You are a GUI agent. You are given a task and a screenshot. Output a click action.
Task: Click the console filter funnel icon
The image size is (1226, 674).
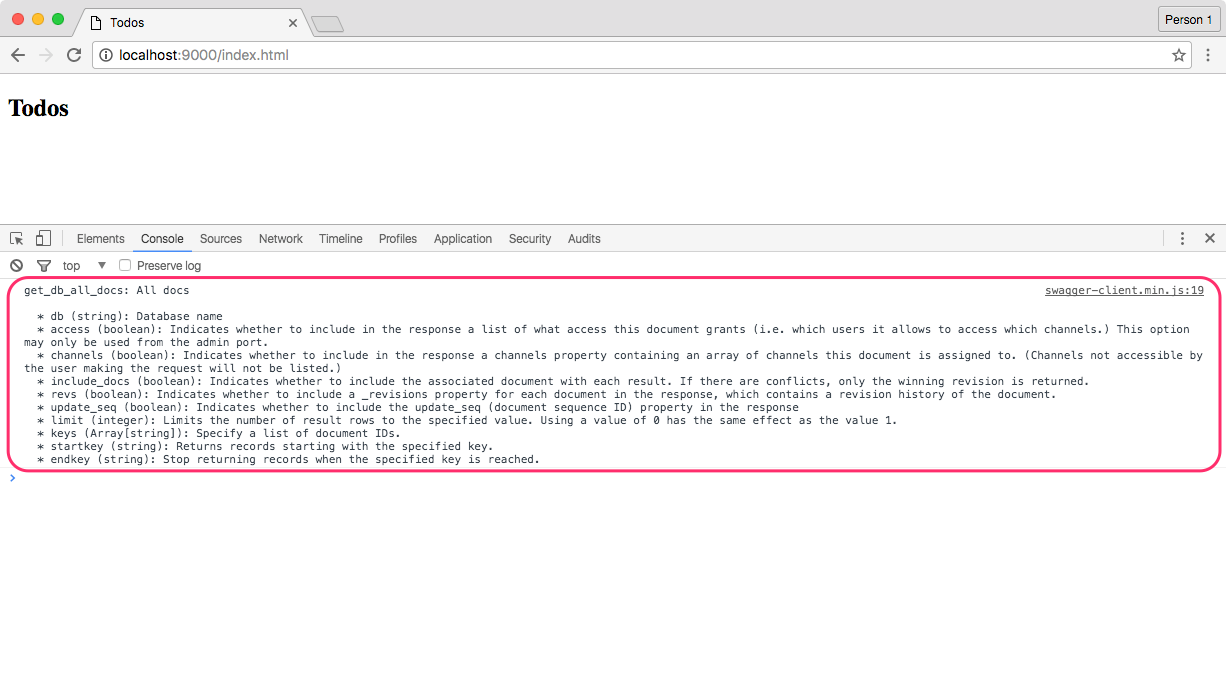(x=43, y=266)
